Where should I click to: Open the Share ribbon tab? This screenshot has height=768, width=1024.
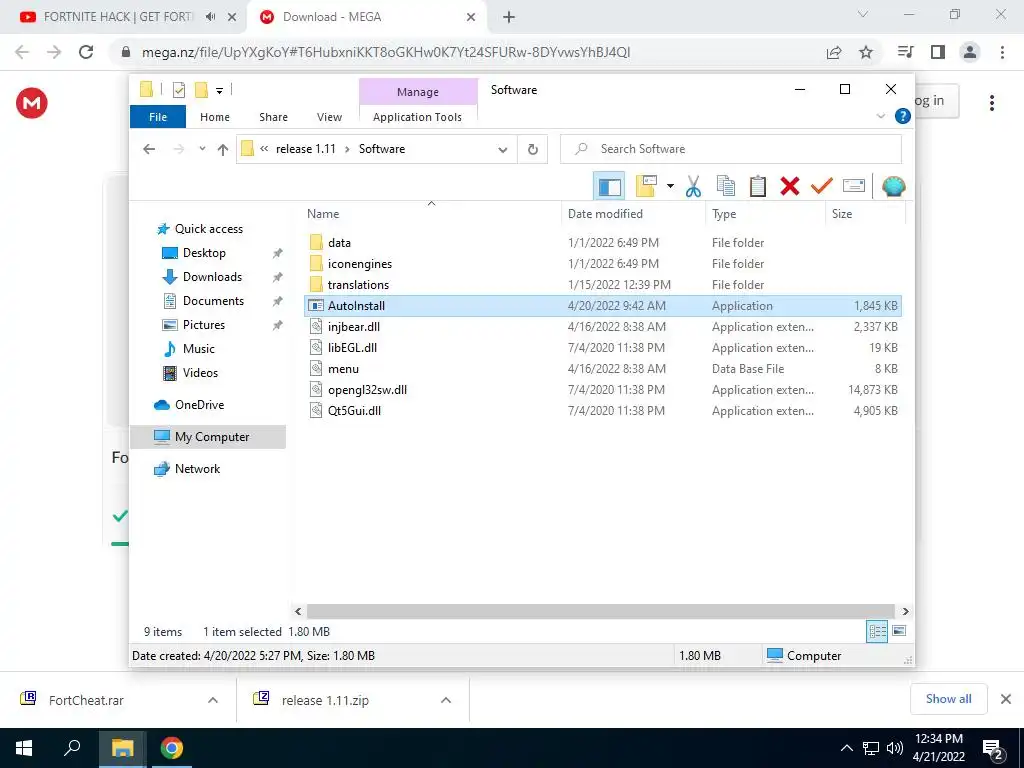(273, 117)
